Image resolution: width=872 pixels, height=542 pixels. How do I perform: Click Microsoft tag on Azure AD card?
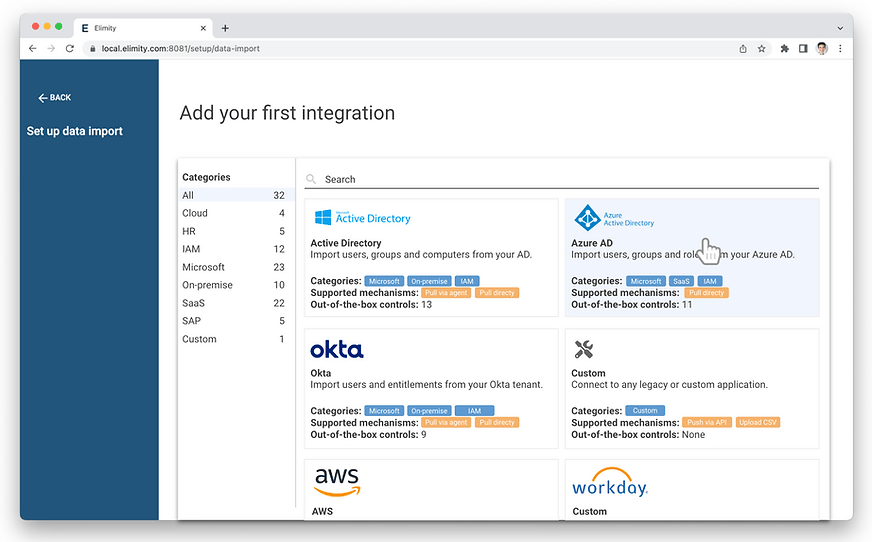(646, 281)
